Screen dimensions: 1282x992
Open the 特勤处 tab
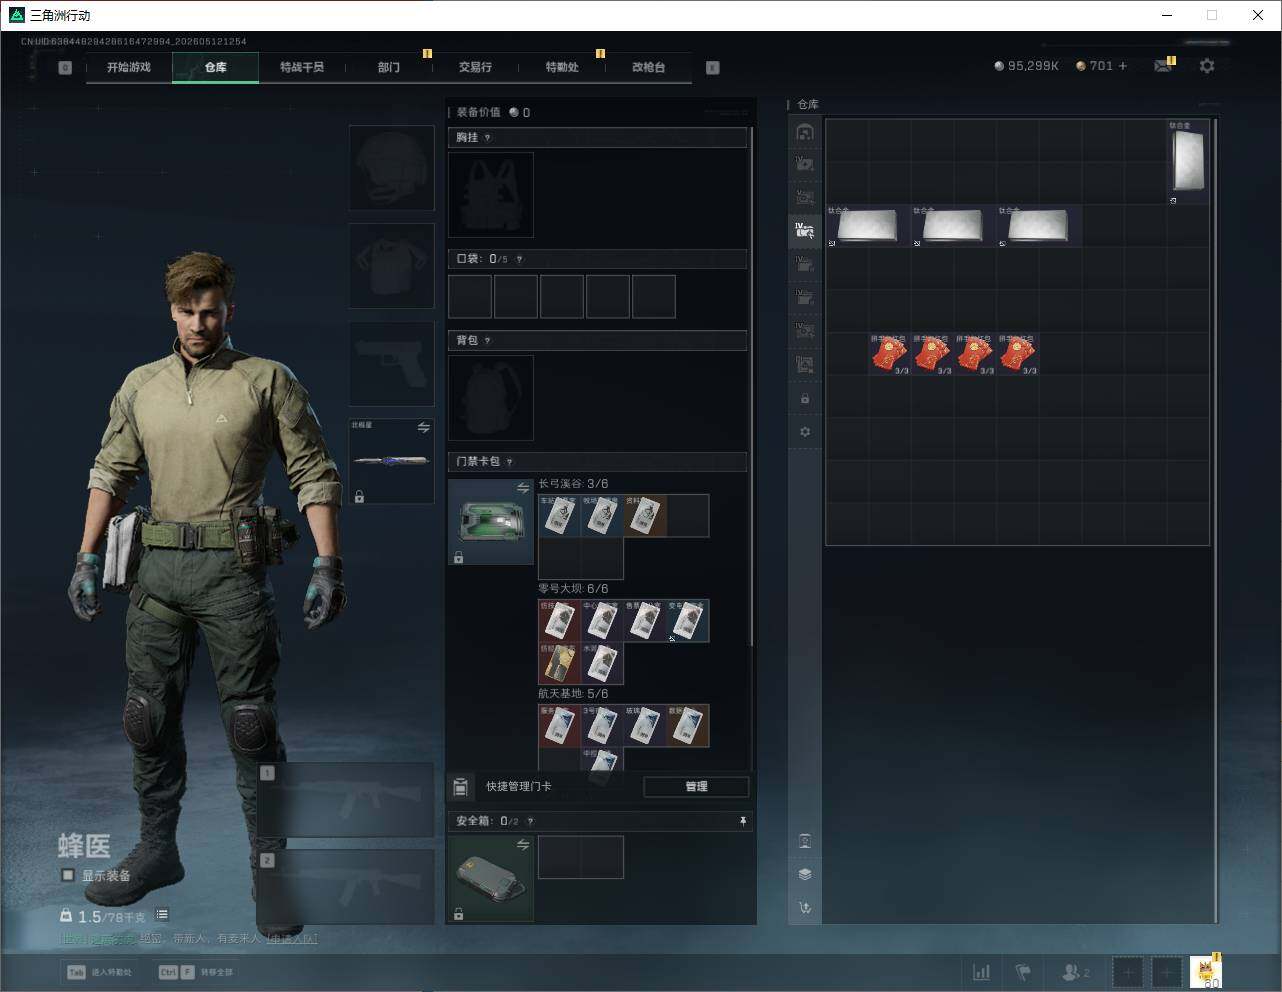562,67
